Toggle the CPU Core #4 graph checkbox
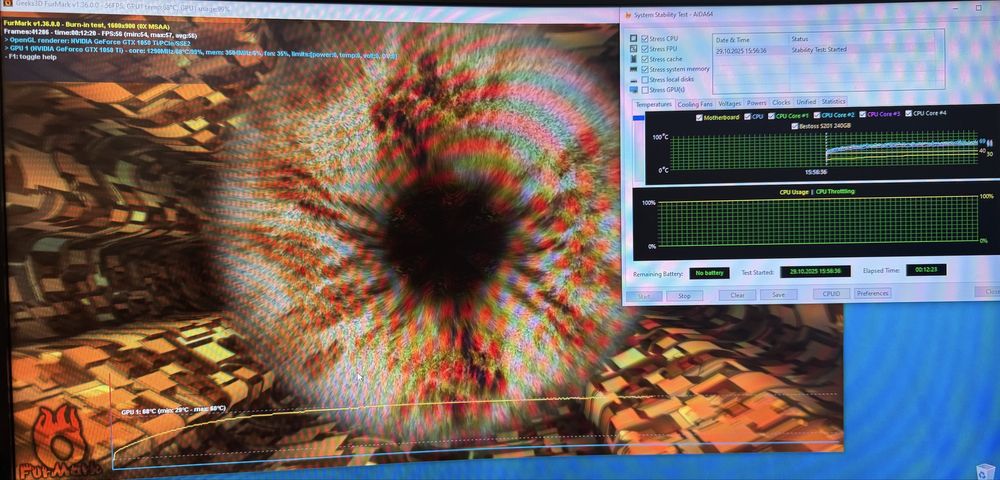The image size is (1000, 480). 909,113
